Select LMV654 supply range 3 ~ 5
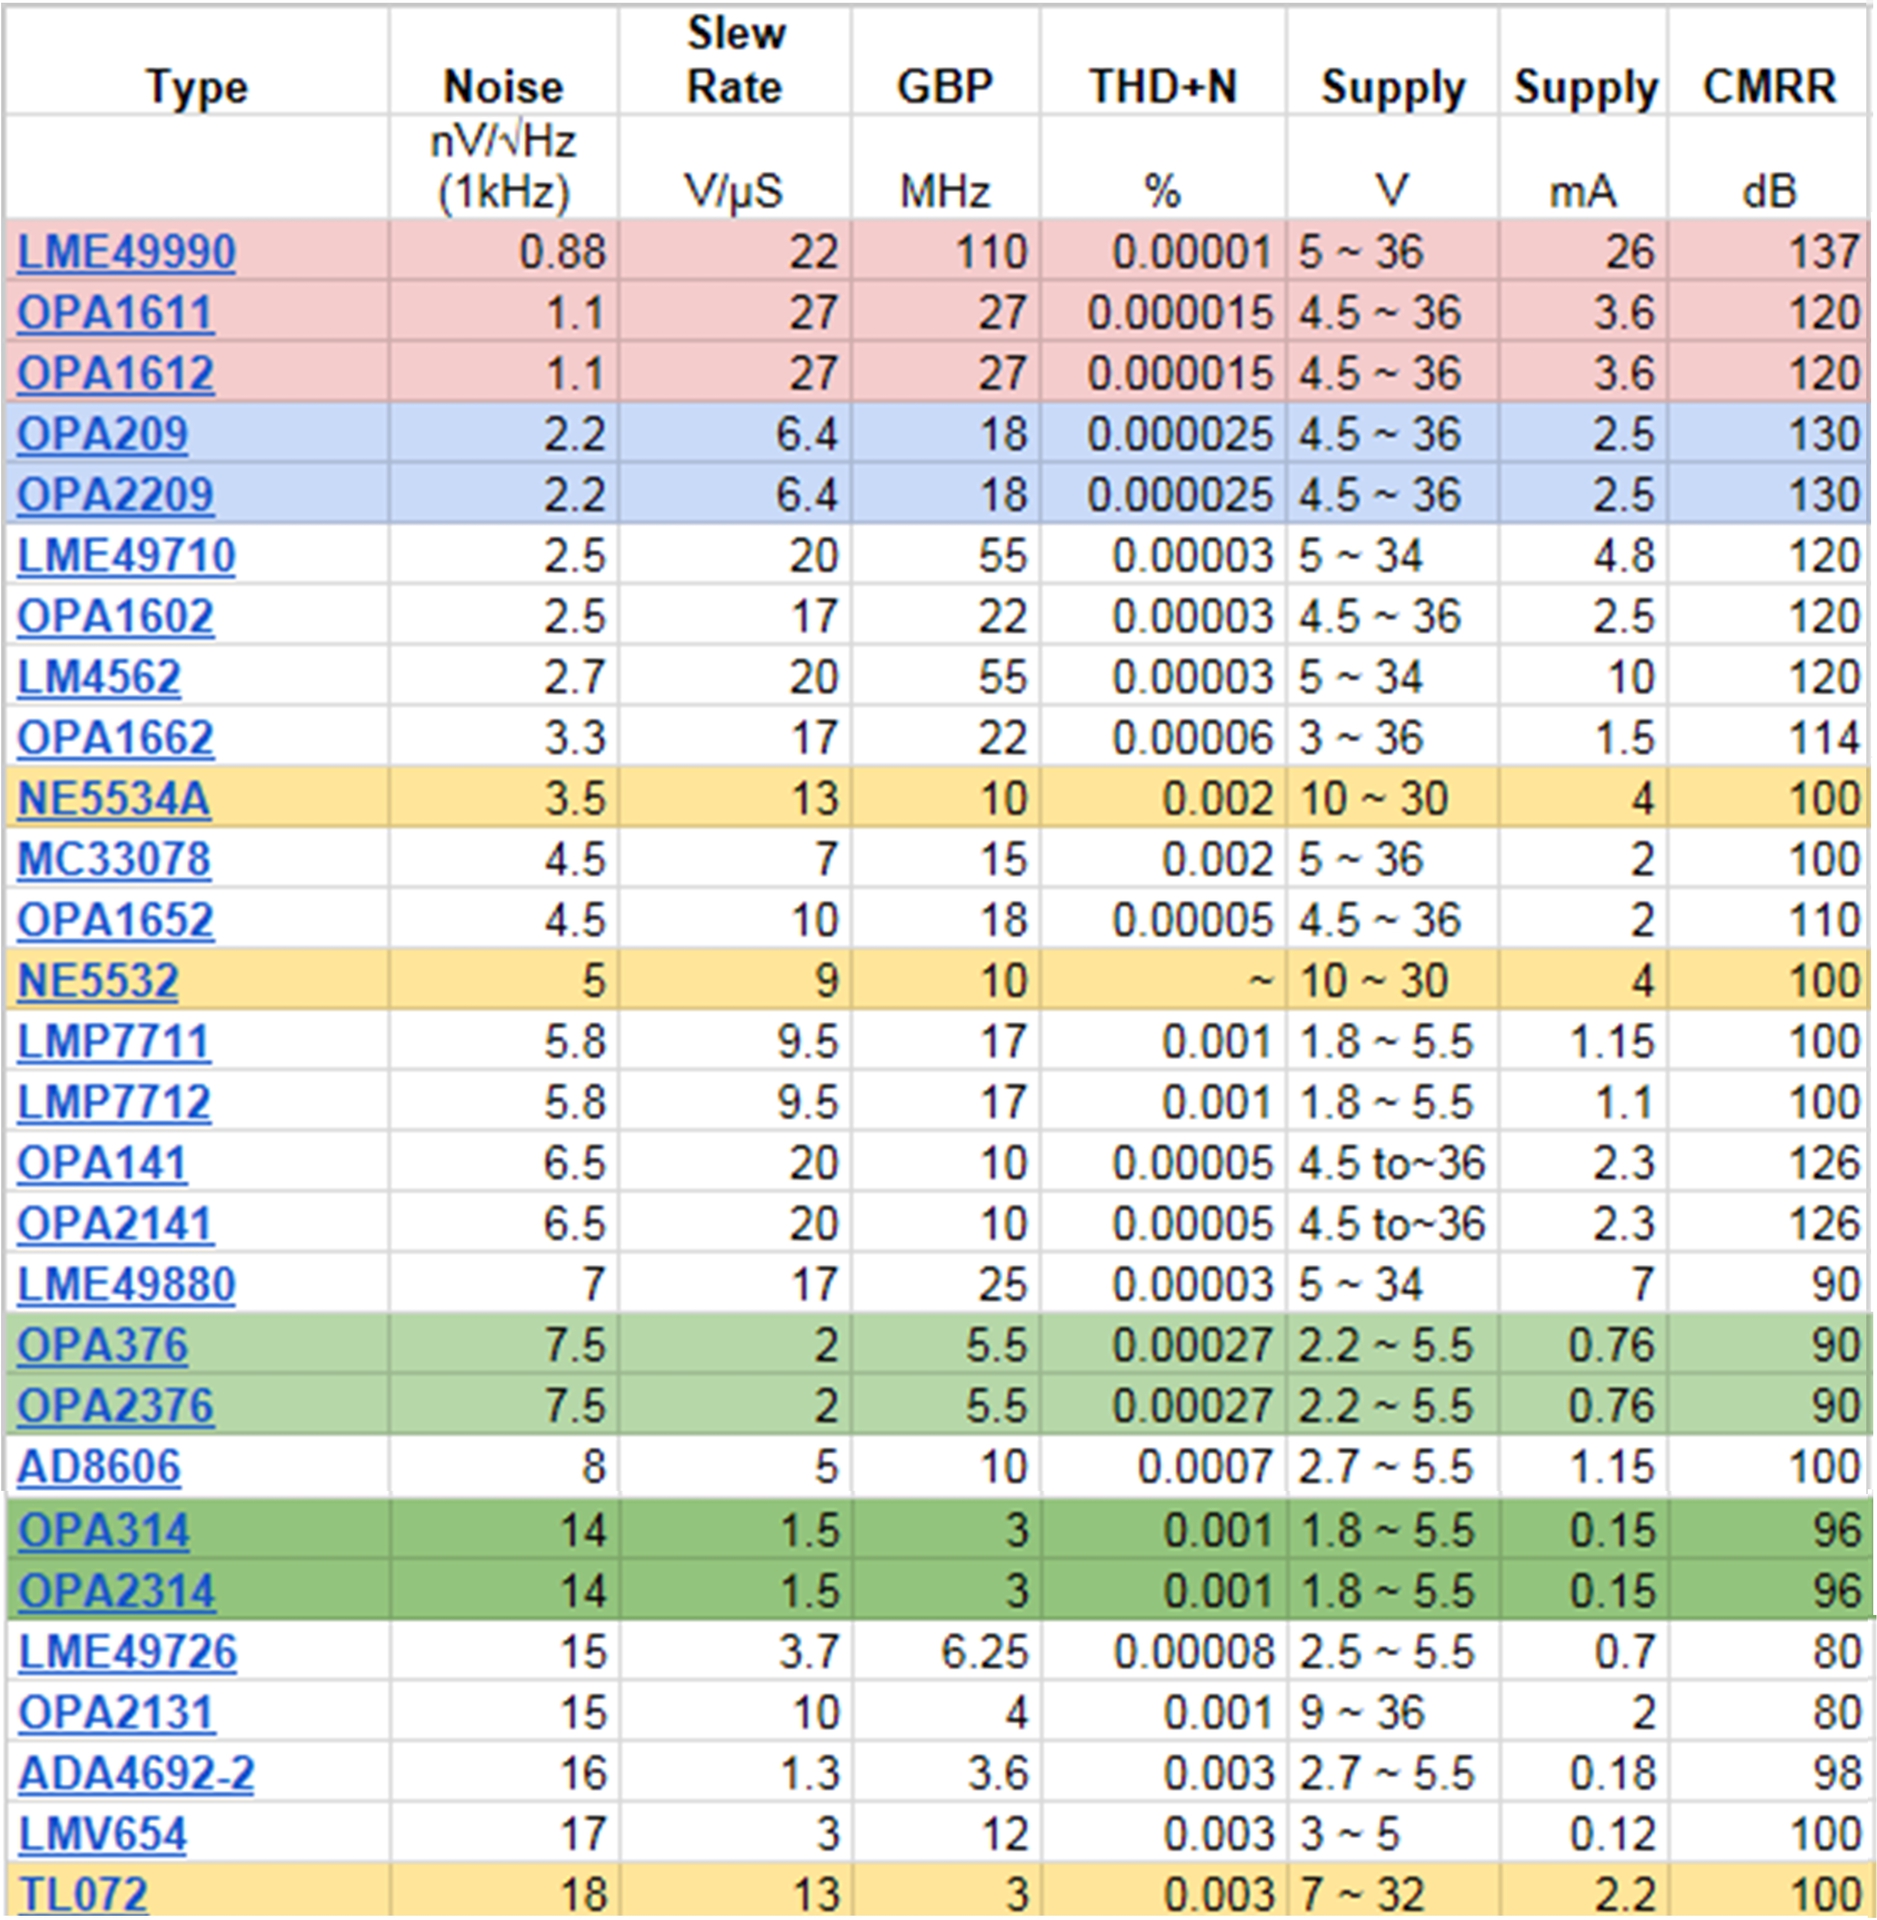The image size is (1877, 1920). (x=1348, y=1835)
